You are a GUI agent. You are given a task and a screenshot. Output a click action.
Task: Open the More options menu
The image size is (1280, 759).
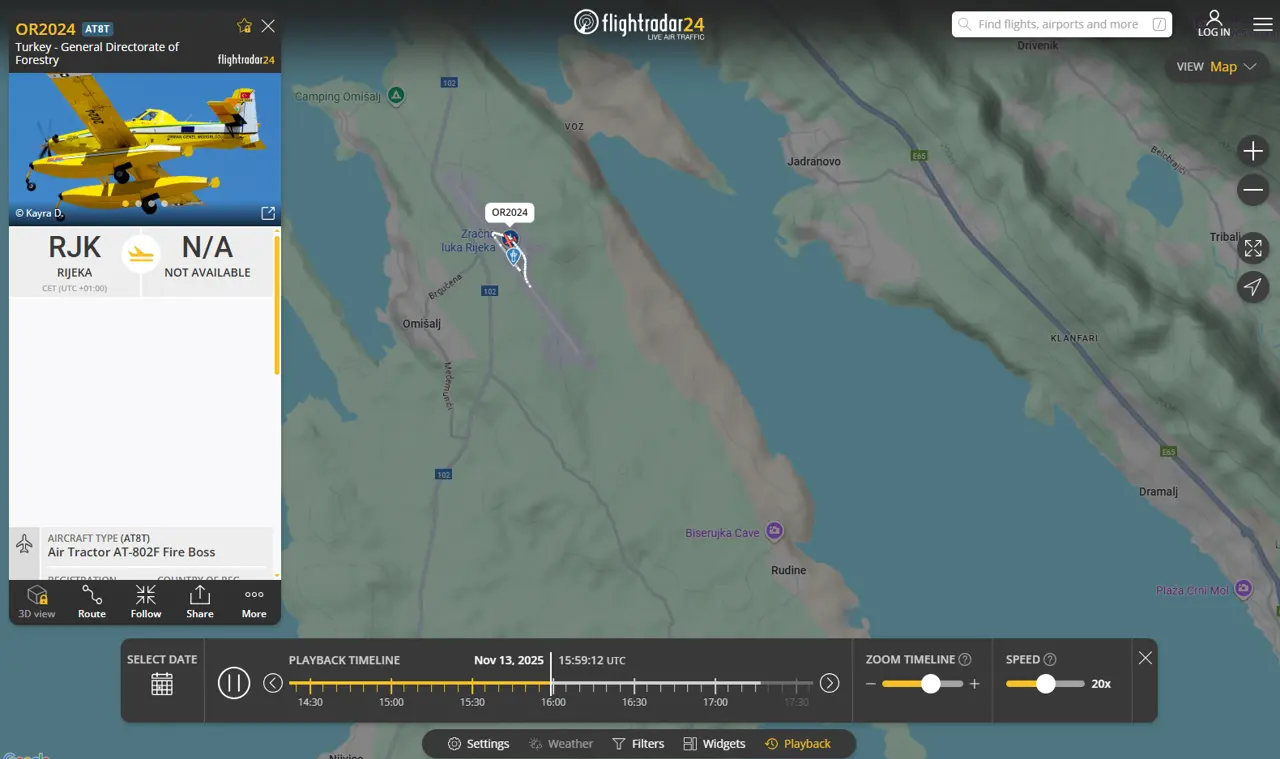[x=254, y=602]
